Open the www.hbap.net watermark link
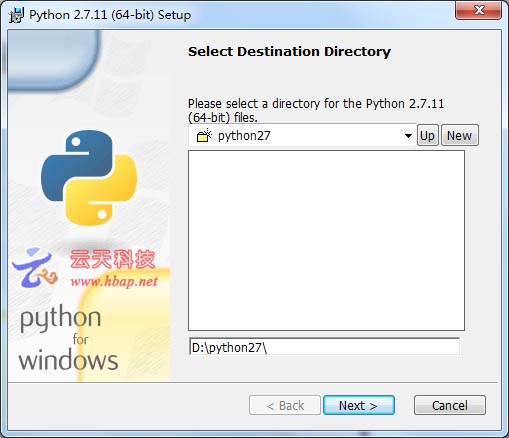 (x=114, y=282)
